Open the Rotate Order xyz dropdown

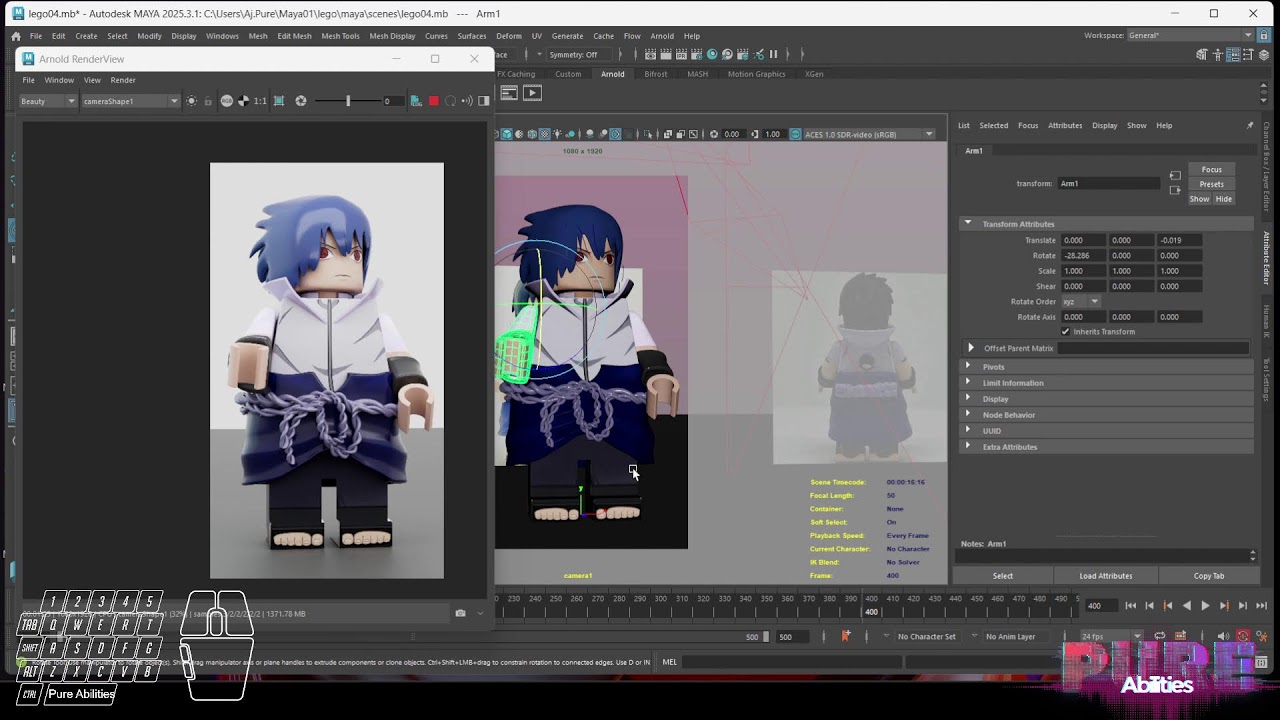tap(1080, 302)
